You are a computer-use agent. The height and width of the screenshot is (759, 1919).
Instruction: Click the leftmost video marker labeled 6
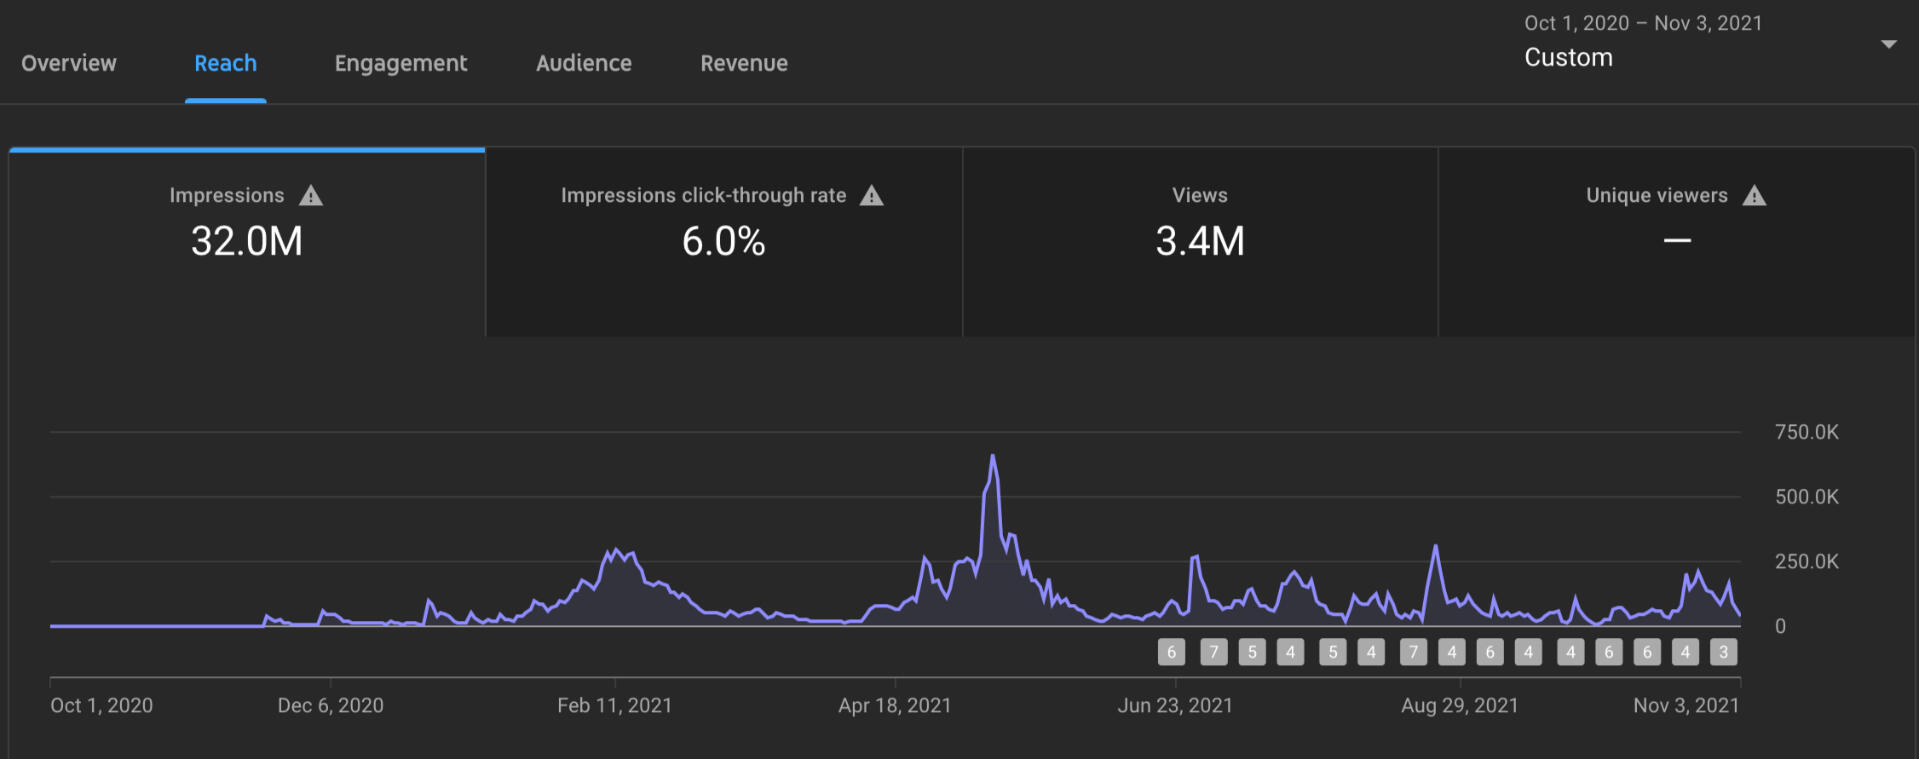(1171, 652)
